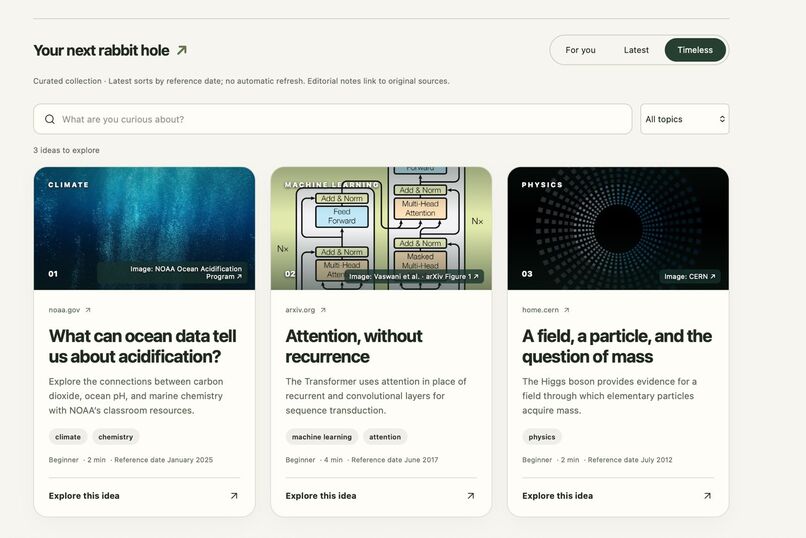Open the All topics dropdown
This screenshot has width=806, height=538.
point(685,119)
